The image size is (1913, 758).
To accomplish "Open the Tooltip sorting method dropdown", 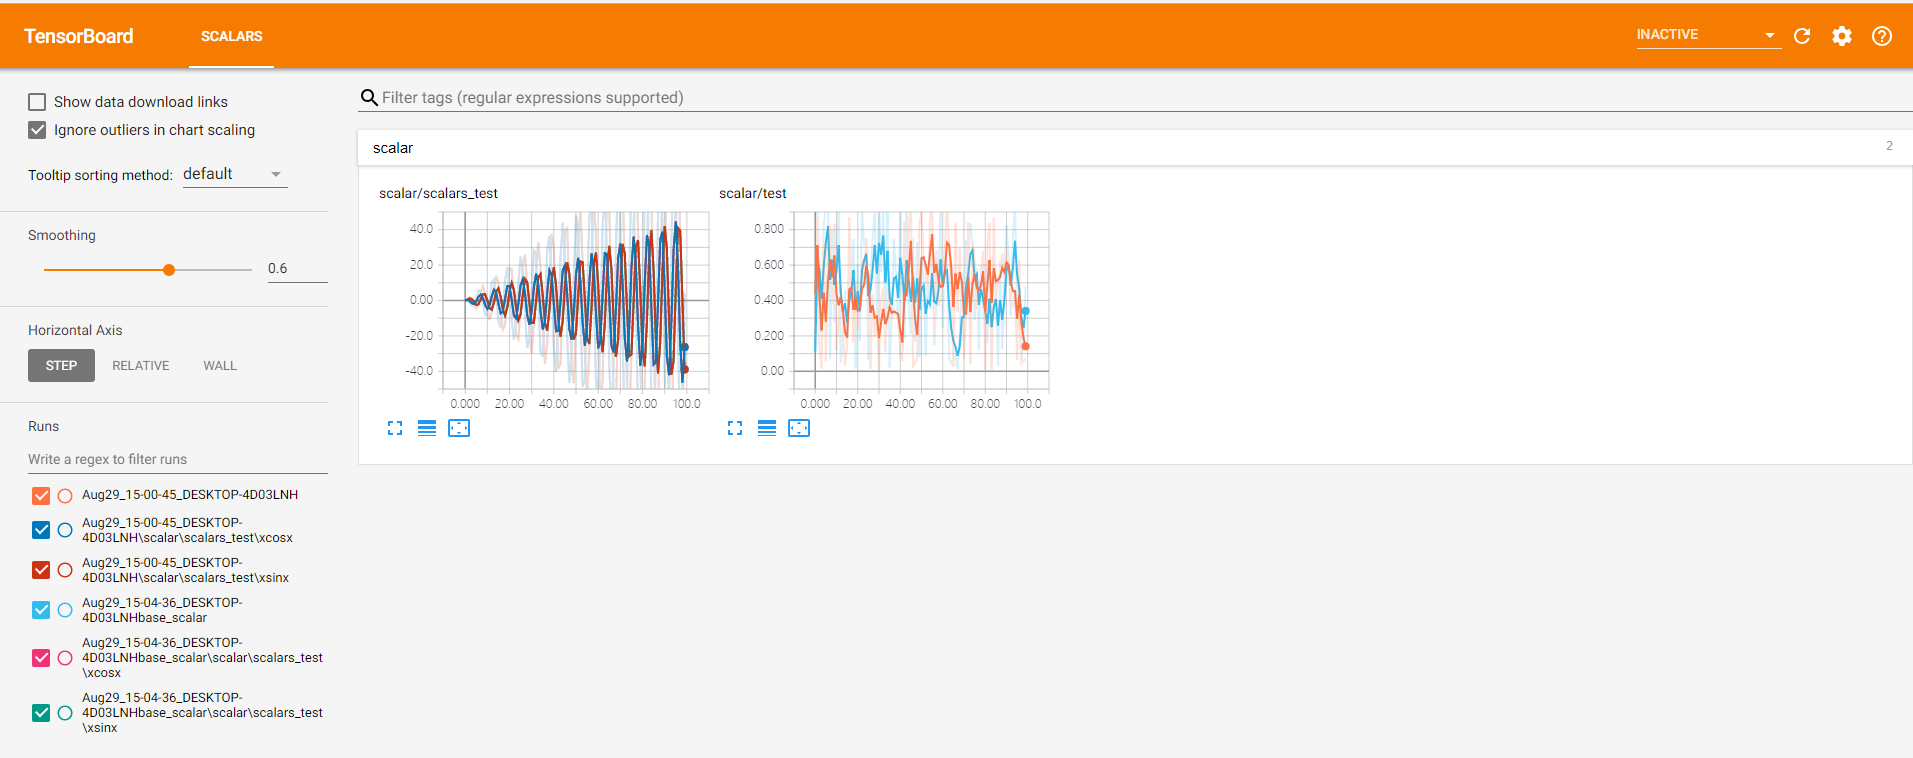I will [235, 174].
